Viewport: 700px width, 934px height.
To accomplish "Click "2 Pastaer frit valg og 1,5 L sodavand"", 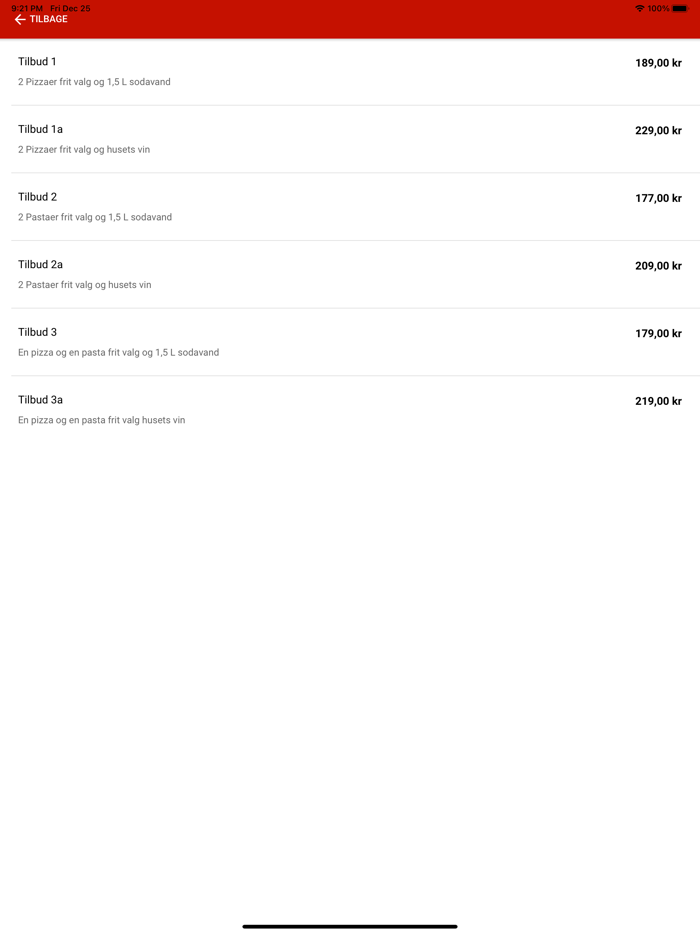I will click(95, 217).
